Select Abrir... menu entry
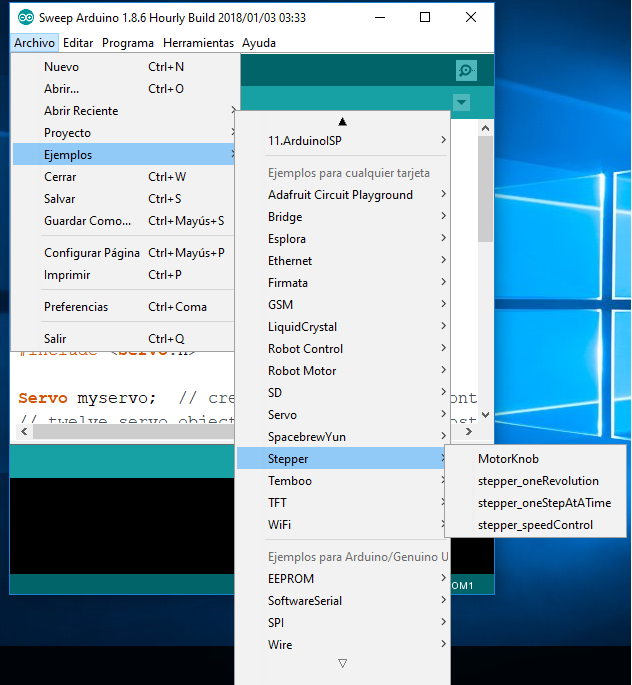Viewport: 632px width, 685px height. (124, 89)
